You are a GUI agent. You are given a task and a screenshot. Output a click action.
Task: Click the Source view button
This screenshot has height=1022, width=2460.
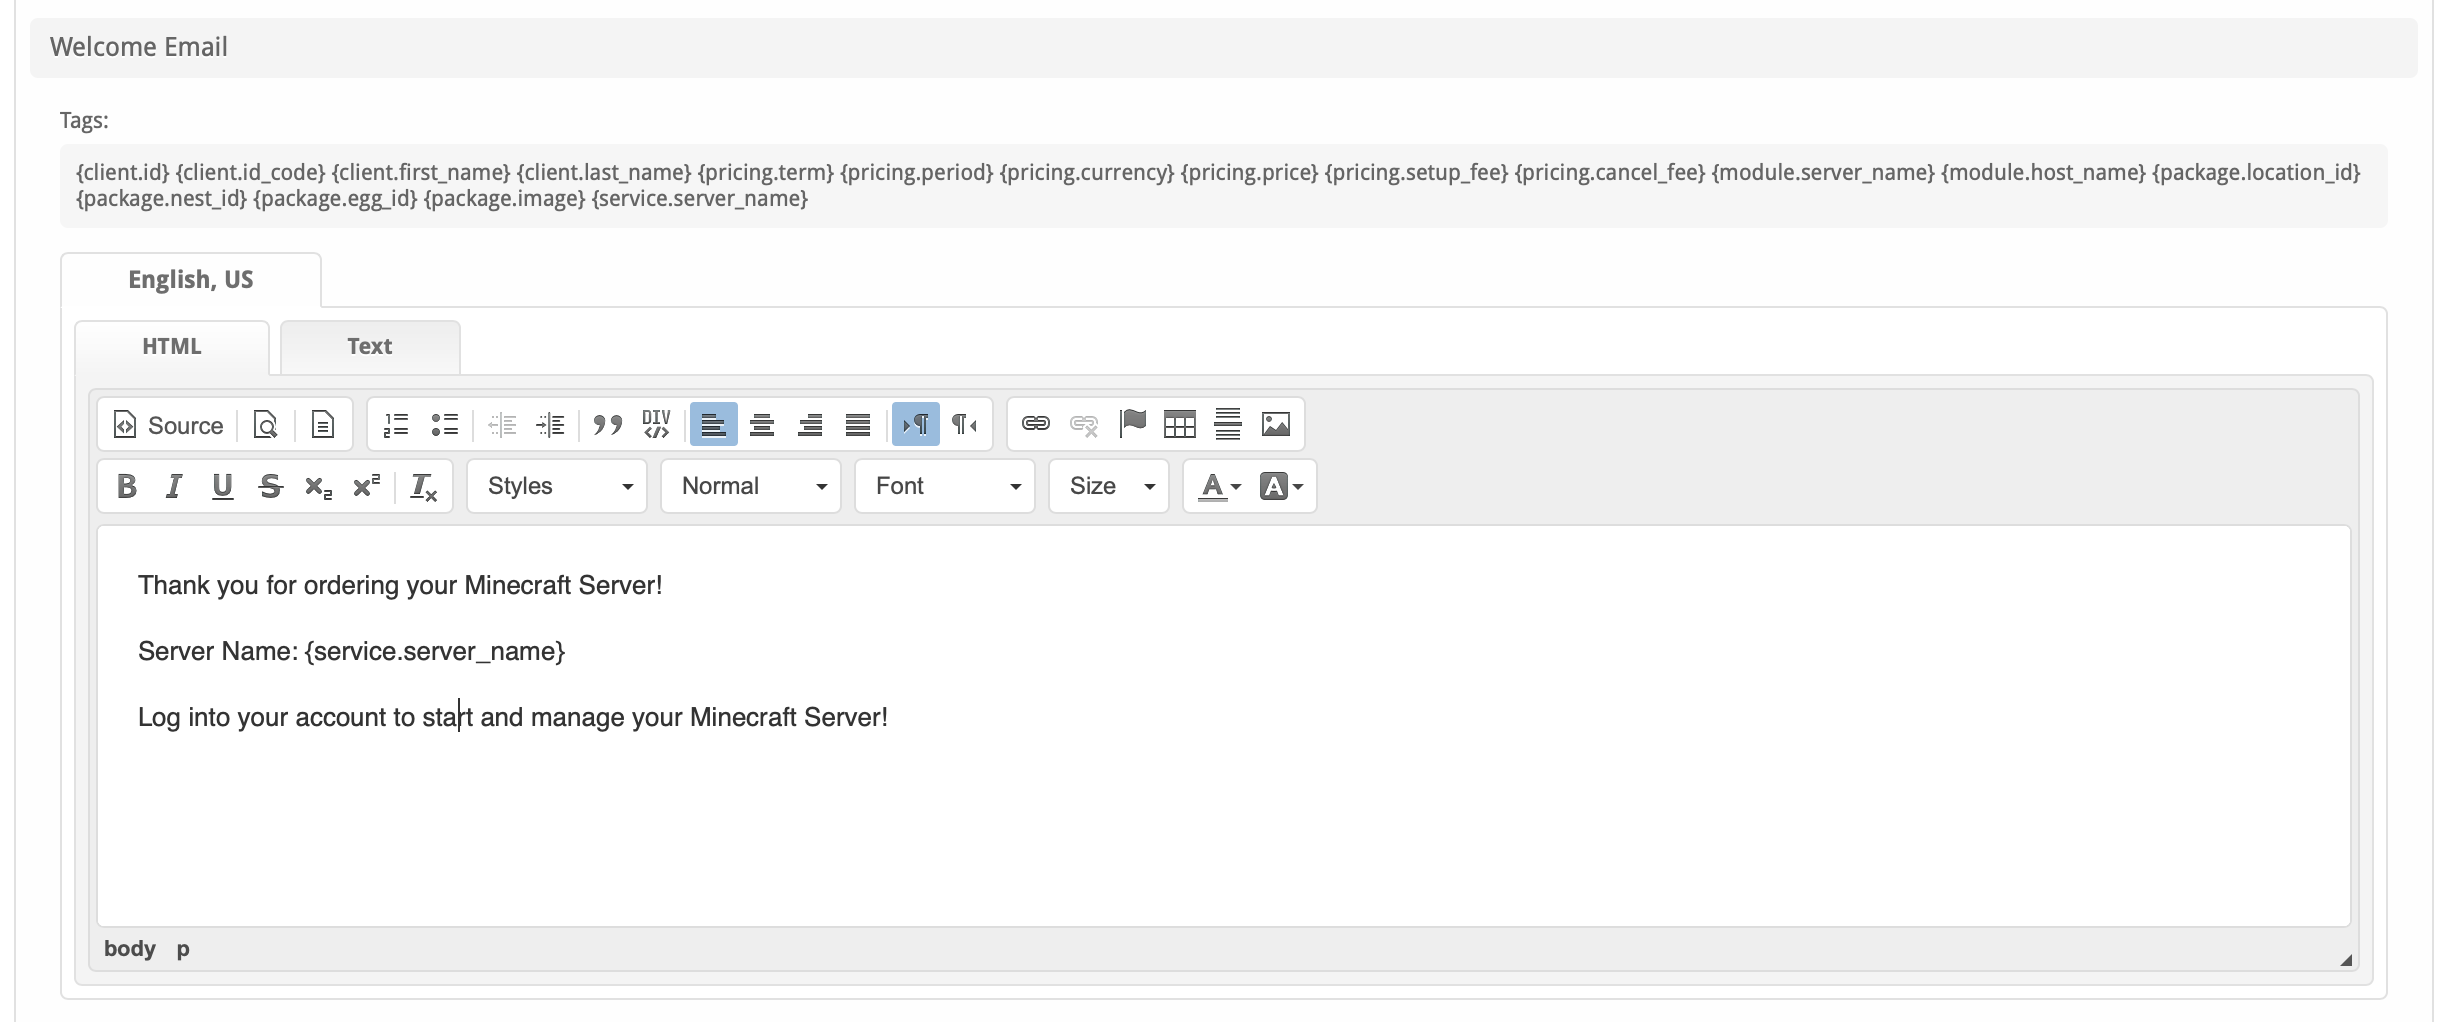pos(168,425)
